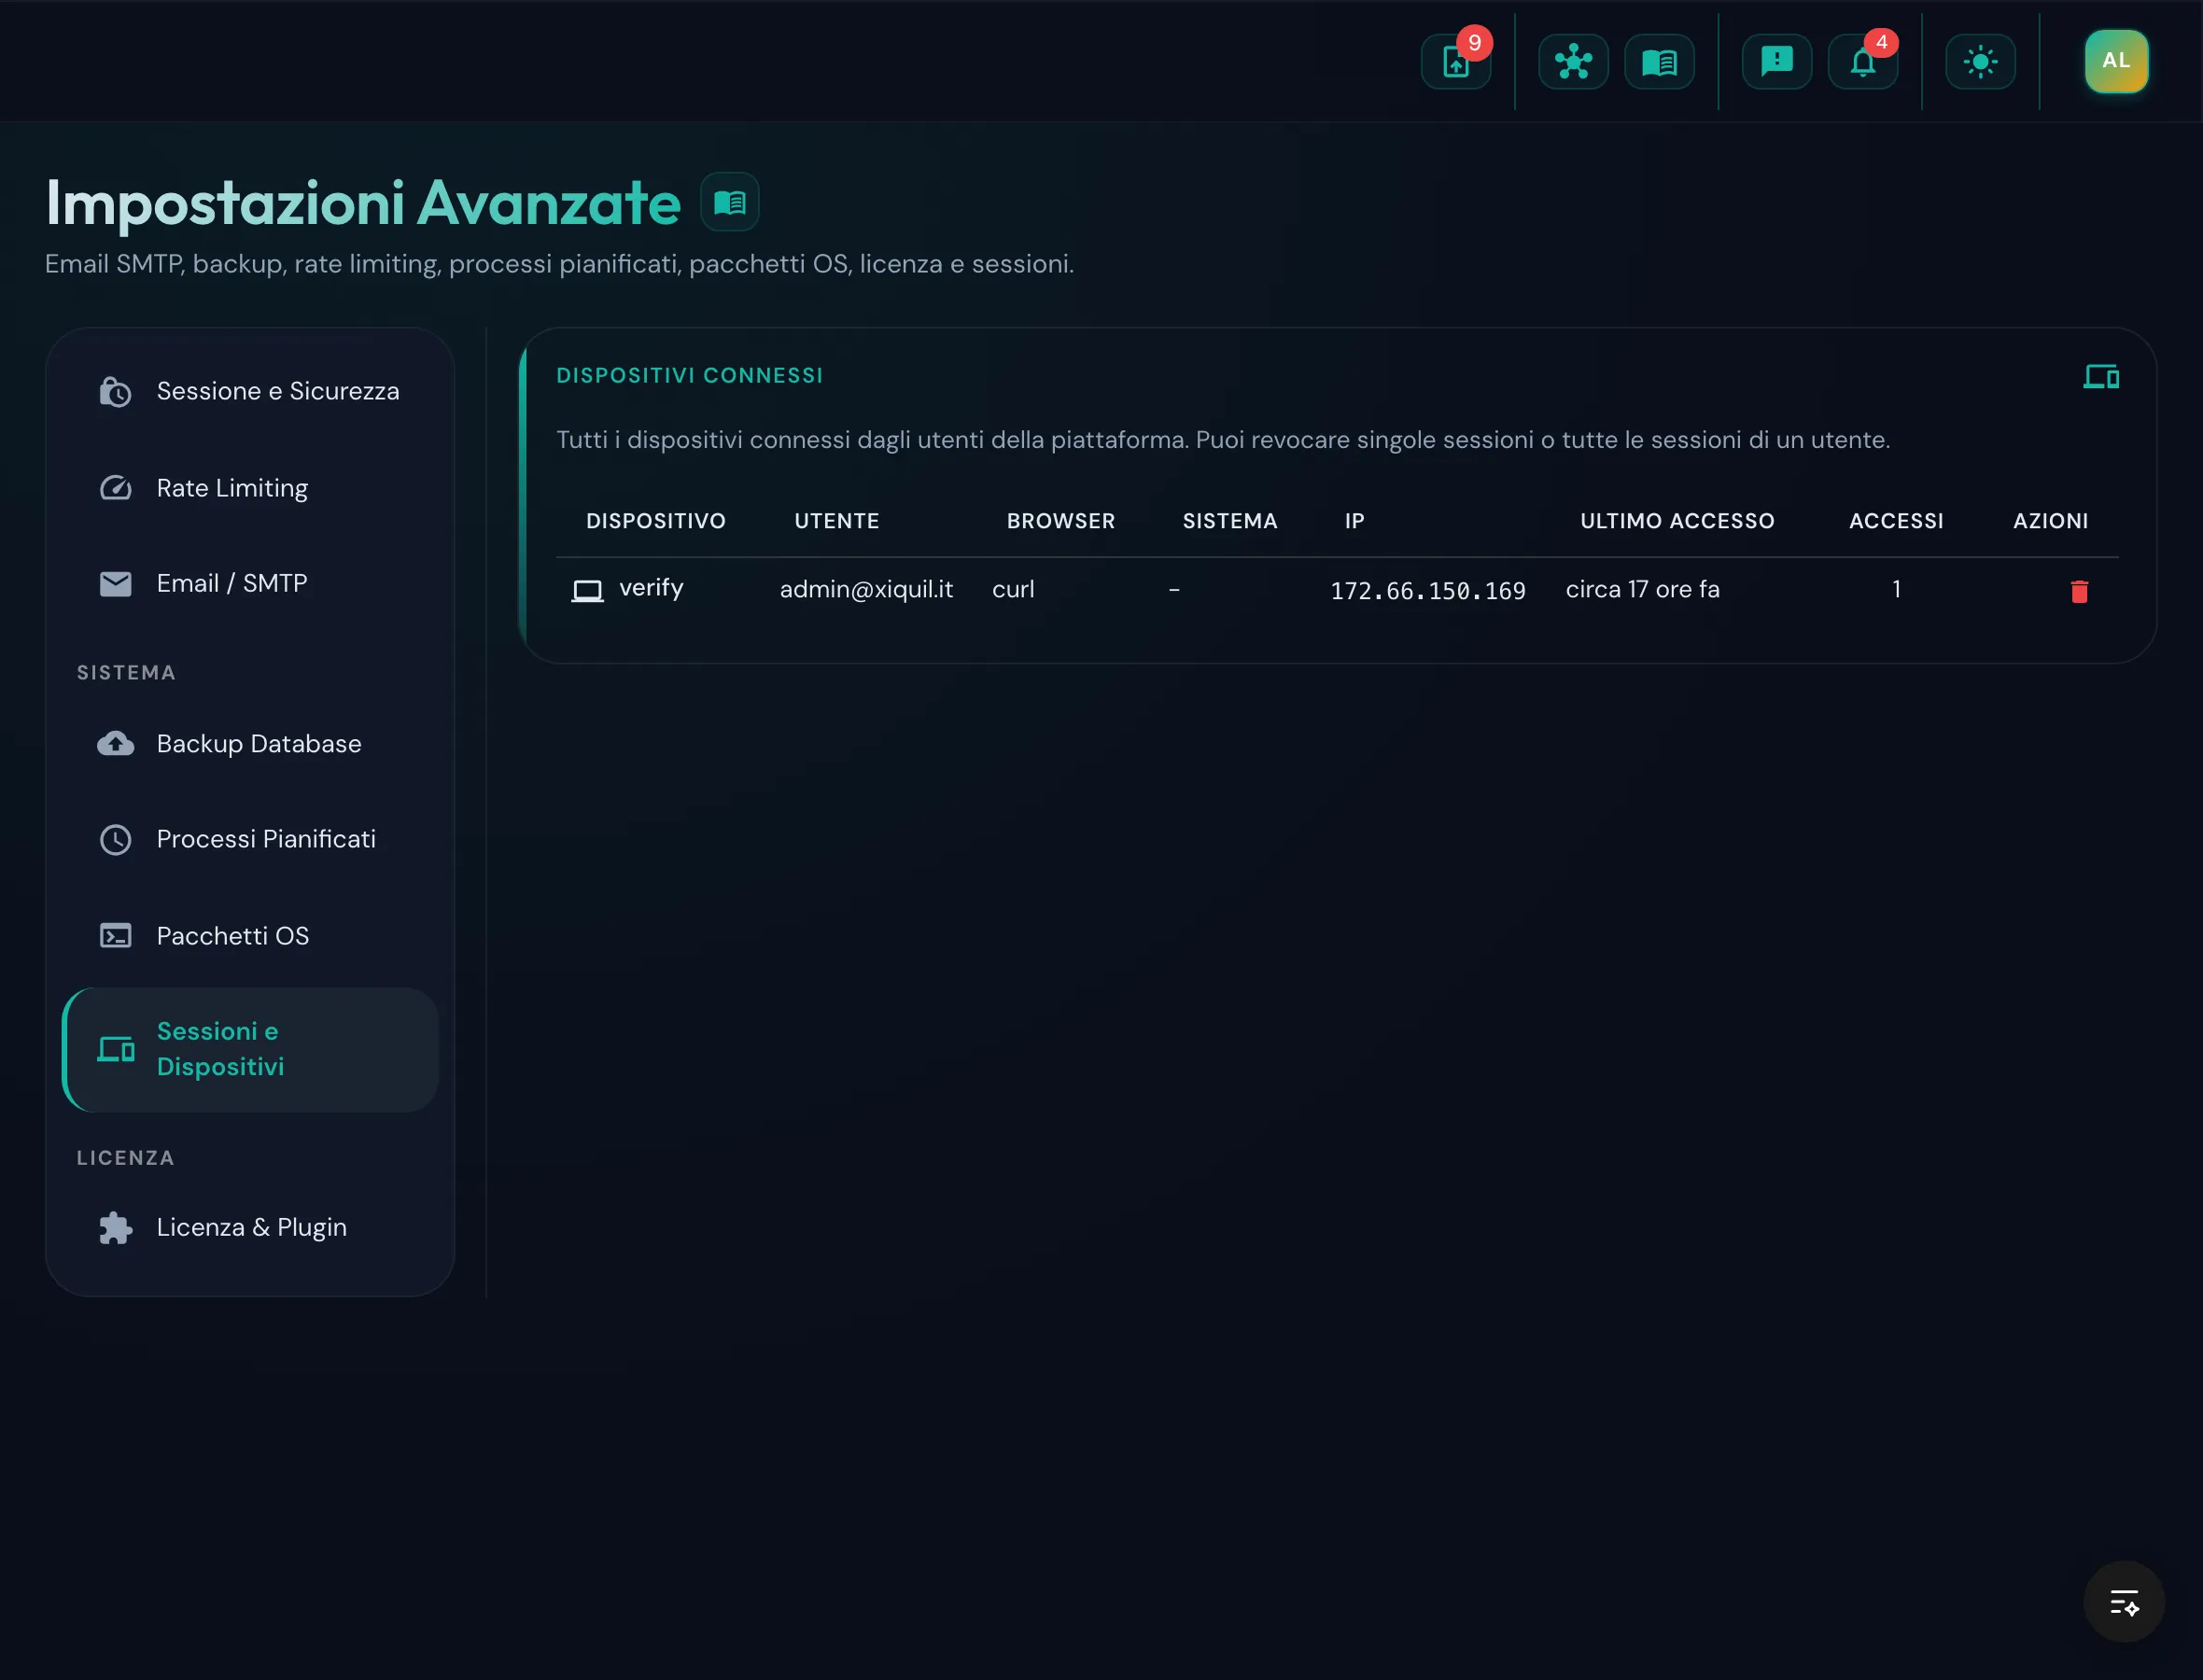Open the upload file icon with badge 9

click(x=1456, y=62)
